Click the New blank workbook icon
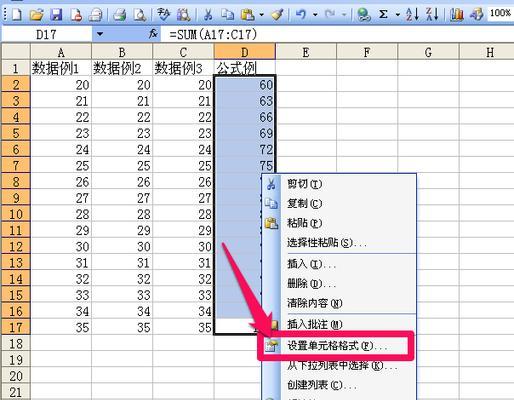 (17, 15)
